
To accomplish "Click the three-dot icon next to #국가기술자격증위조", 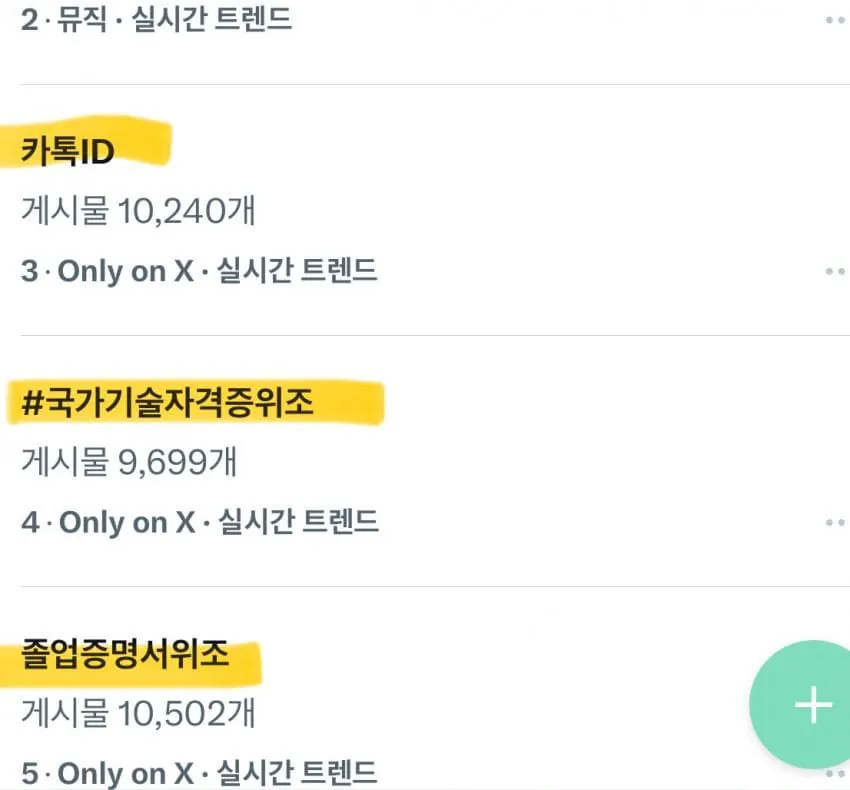I will pos(837,521).
